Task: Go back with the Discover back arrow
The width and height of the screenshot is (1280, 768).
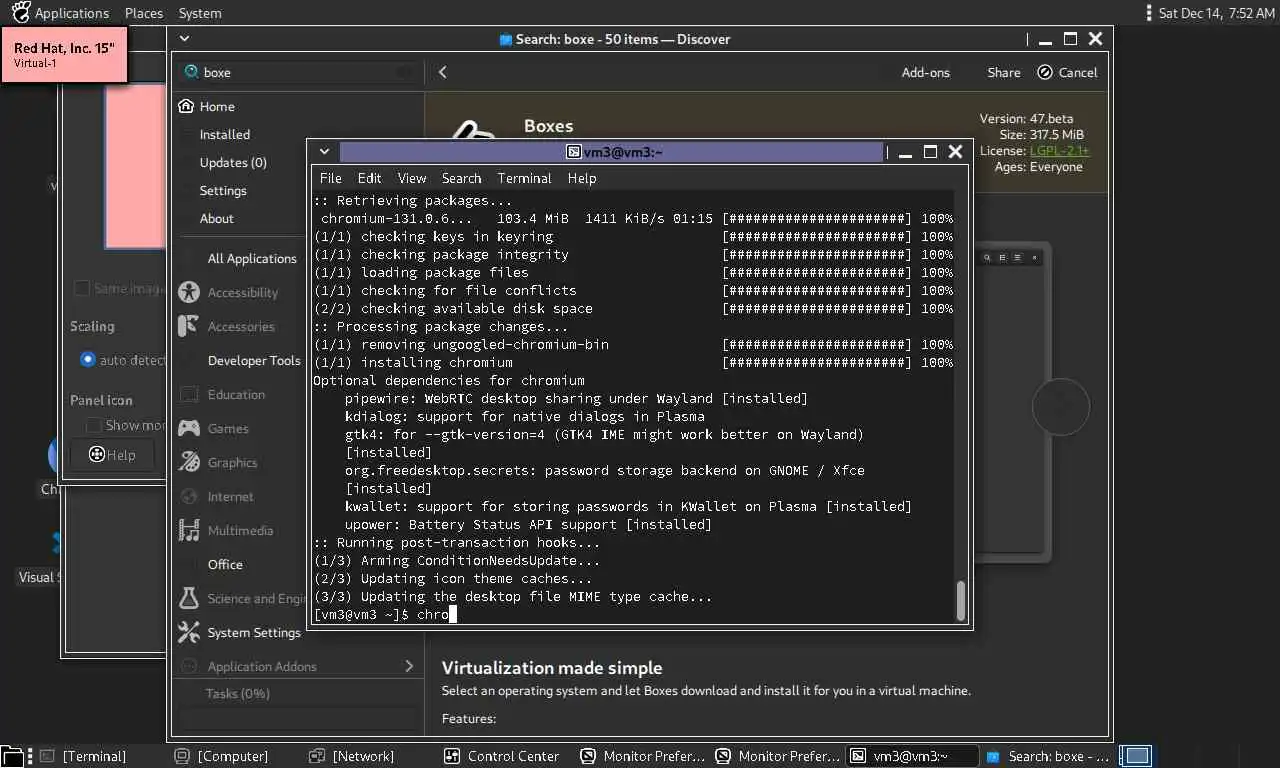Action: [443, 72]
